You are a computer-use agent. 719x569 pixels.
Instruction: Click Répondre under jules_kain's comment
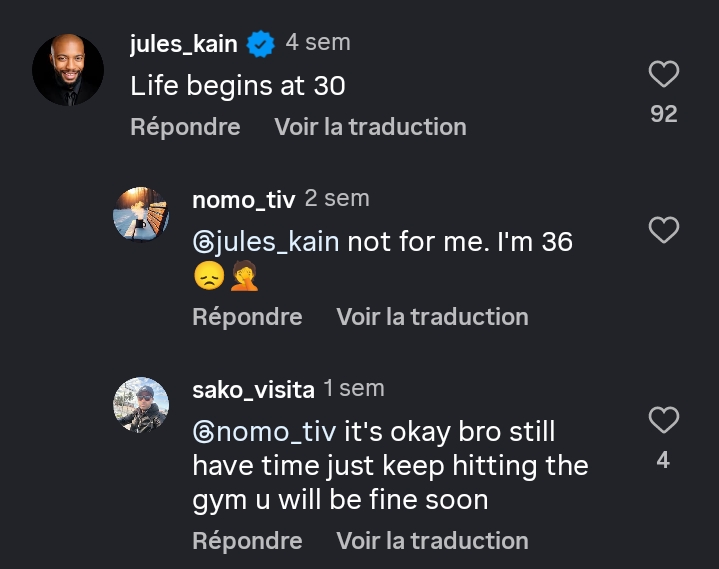pos(186,127)
